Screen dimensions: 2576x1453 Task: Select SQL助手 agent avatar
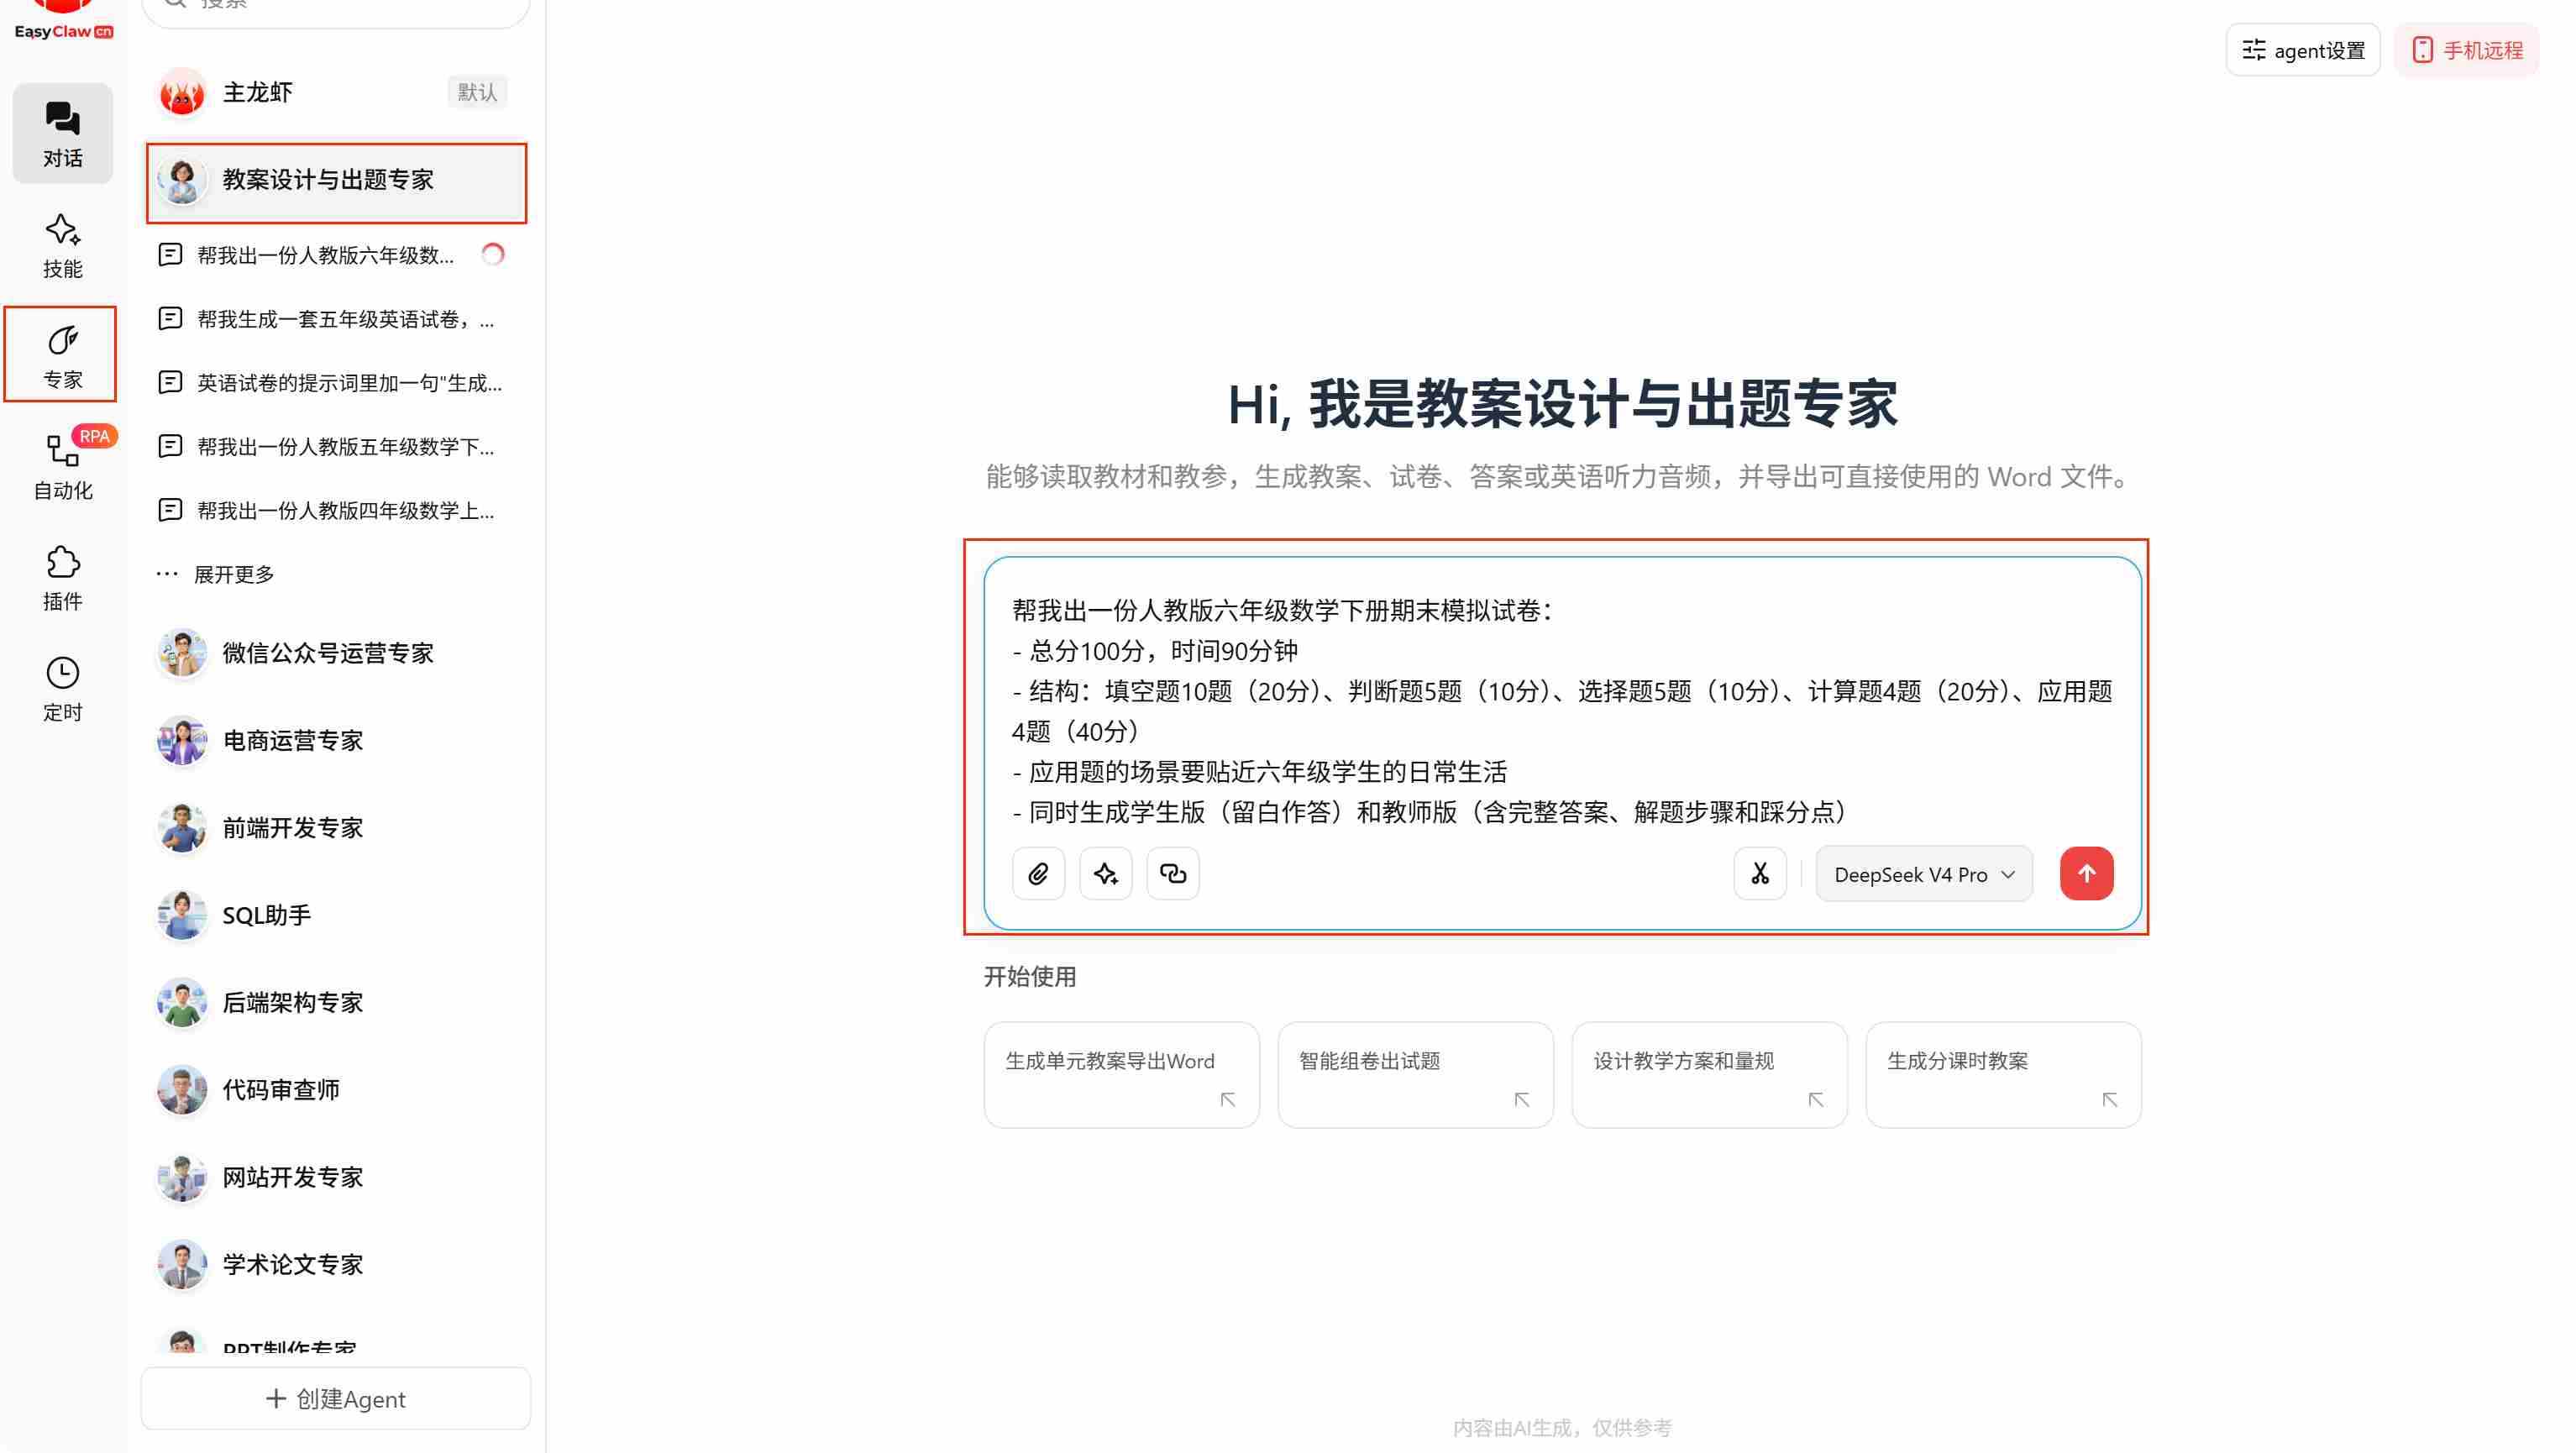[182, 915]
